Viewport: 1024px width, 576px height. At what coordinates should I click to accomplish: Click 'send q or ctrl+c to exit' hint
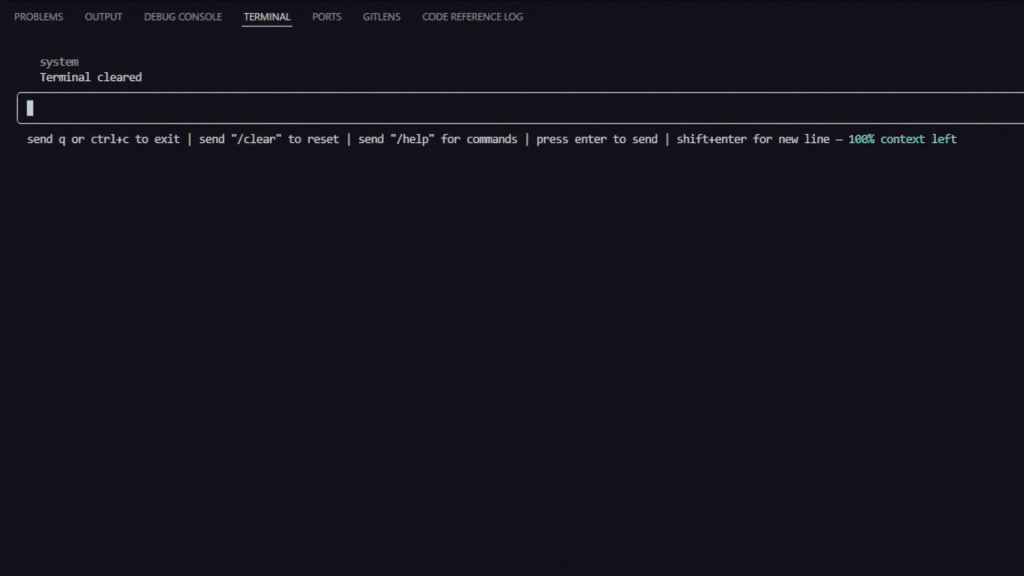[x=103, y=139]
